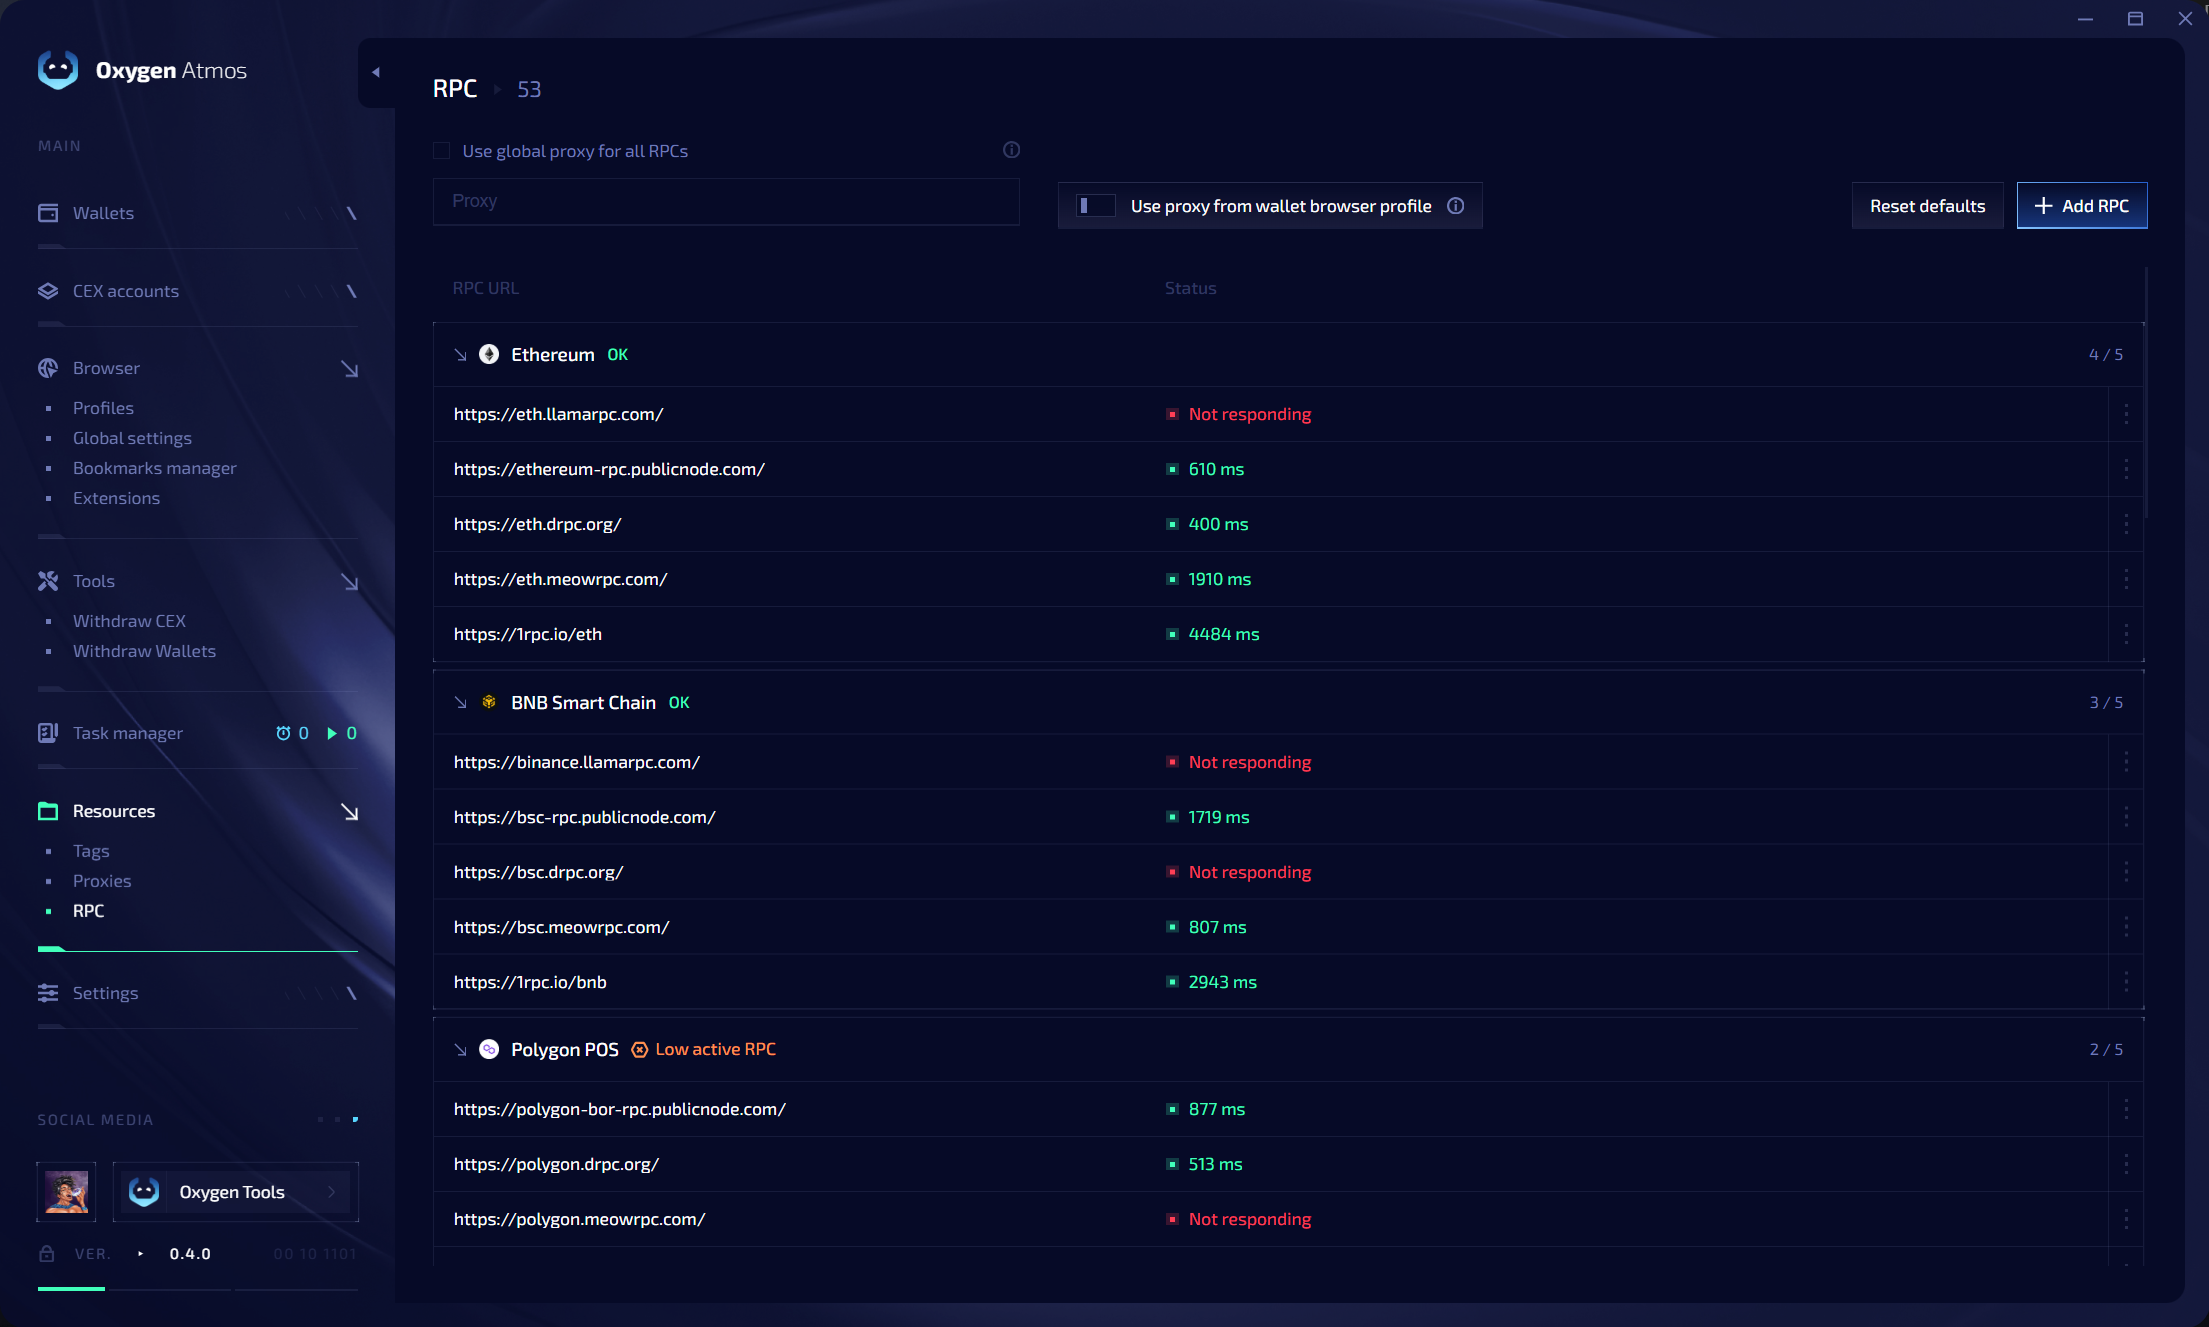Open the Oxygen Tools social link
Screen dimensions: 2209x1327
tap(236, 1192)
